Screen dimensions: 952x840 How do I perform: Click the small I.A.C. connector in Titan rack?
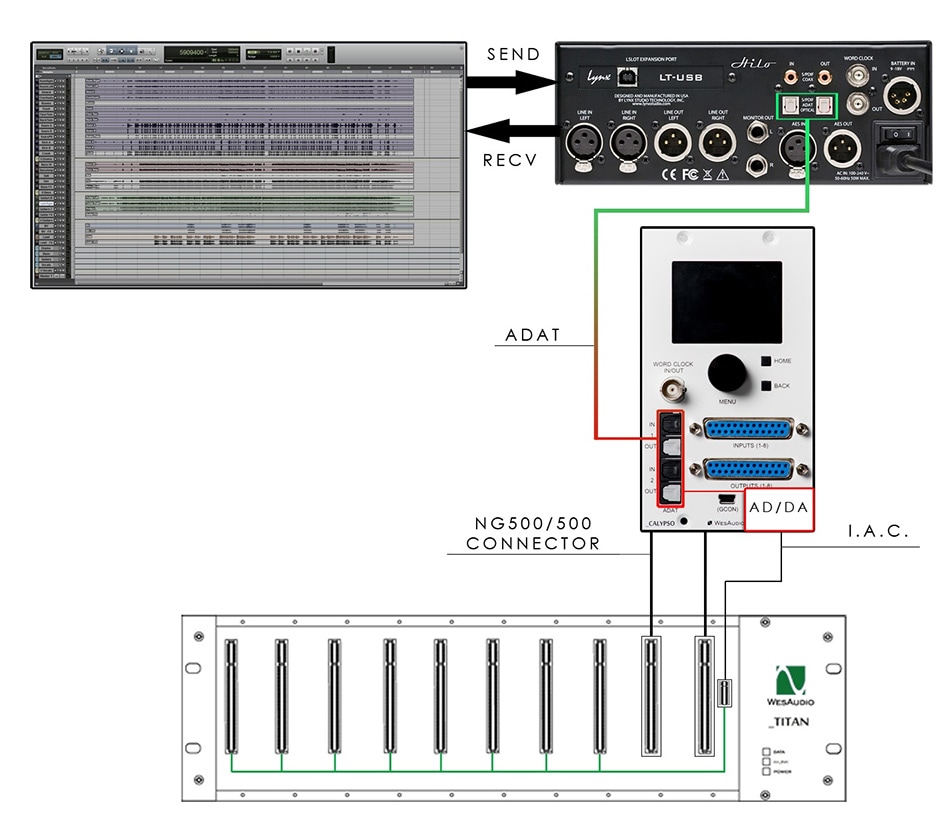click(x=724, y=693)
